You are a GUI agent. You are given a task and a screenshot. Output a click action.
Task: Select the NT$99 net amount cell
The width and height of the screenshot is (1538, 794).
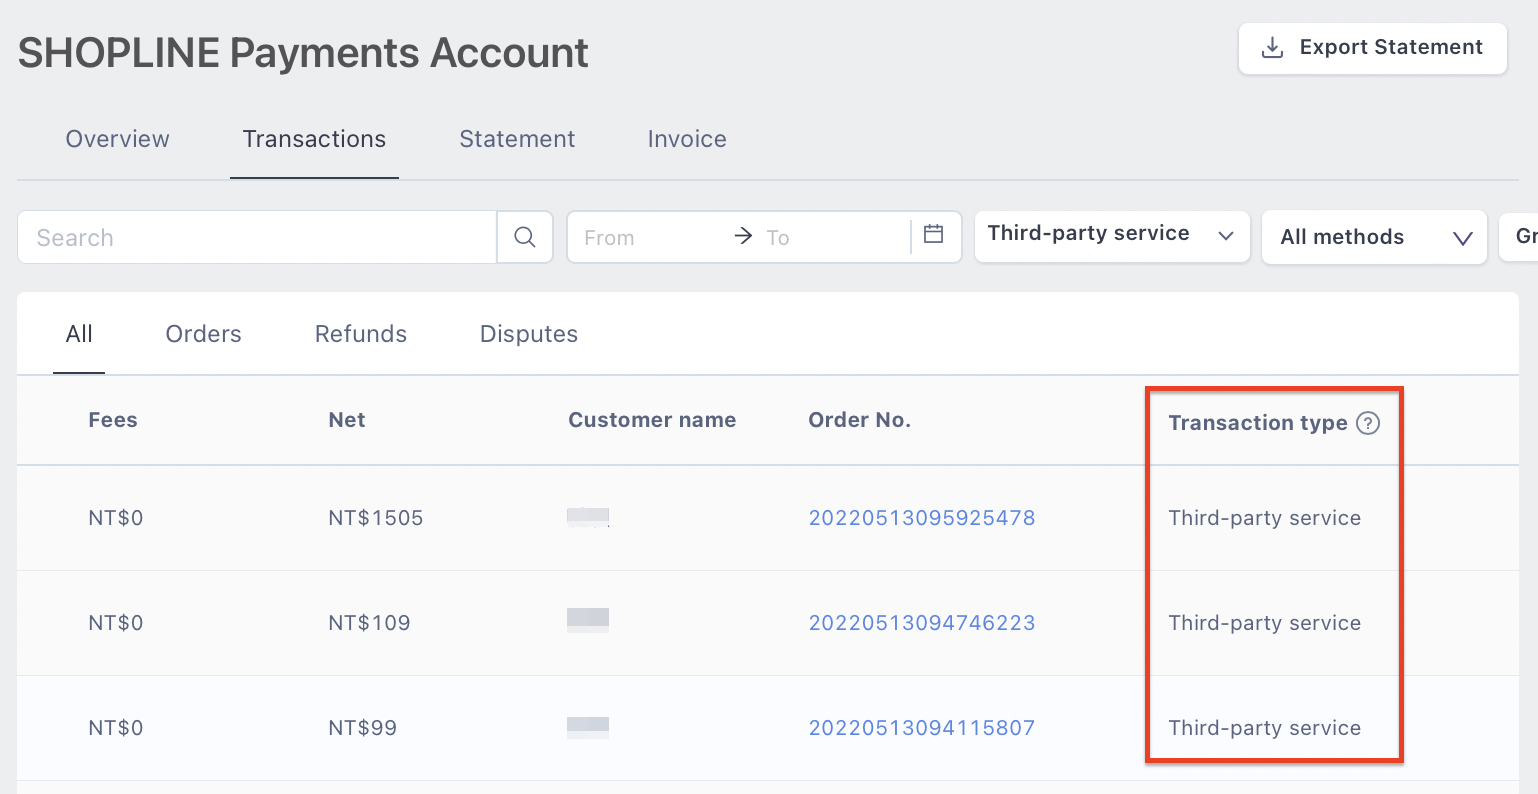(362, 728)
